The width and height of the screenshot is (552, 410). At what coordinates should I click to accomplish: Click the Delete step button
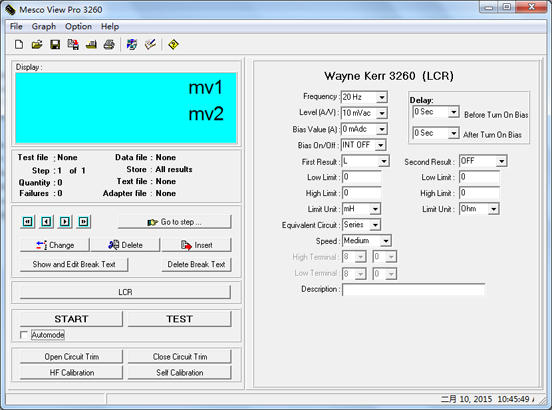(125, 245)
